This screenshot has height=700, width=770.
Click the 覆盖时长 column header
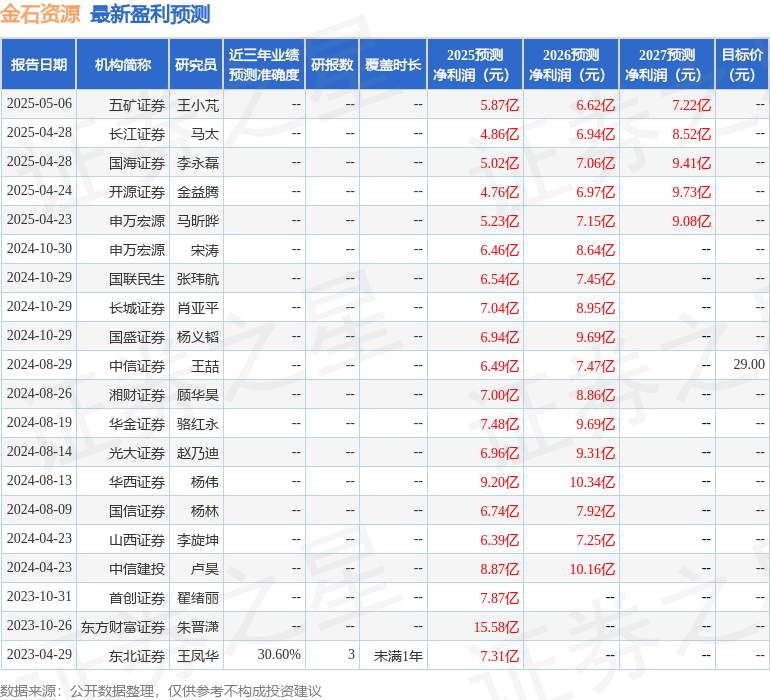click(393, 65)
